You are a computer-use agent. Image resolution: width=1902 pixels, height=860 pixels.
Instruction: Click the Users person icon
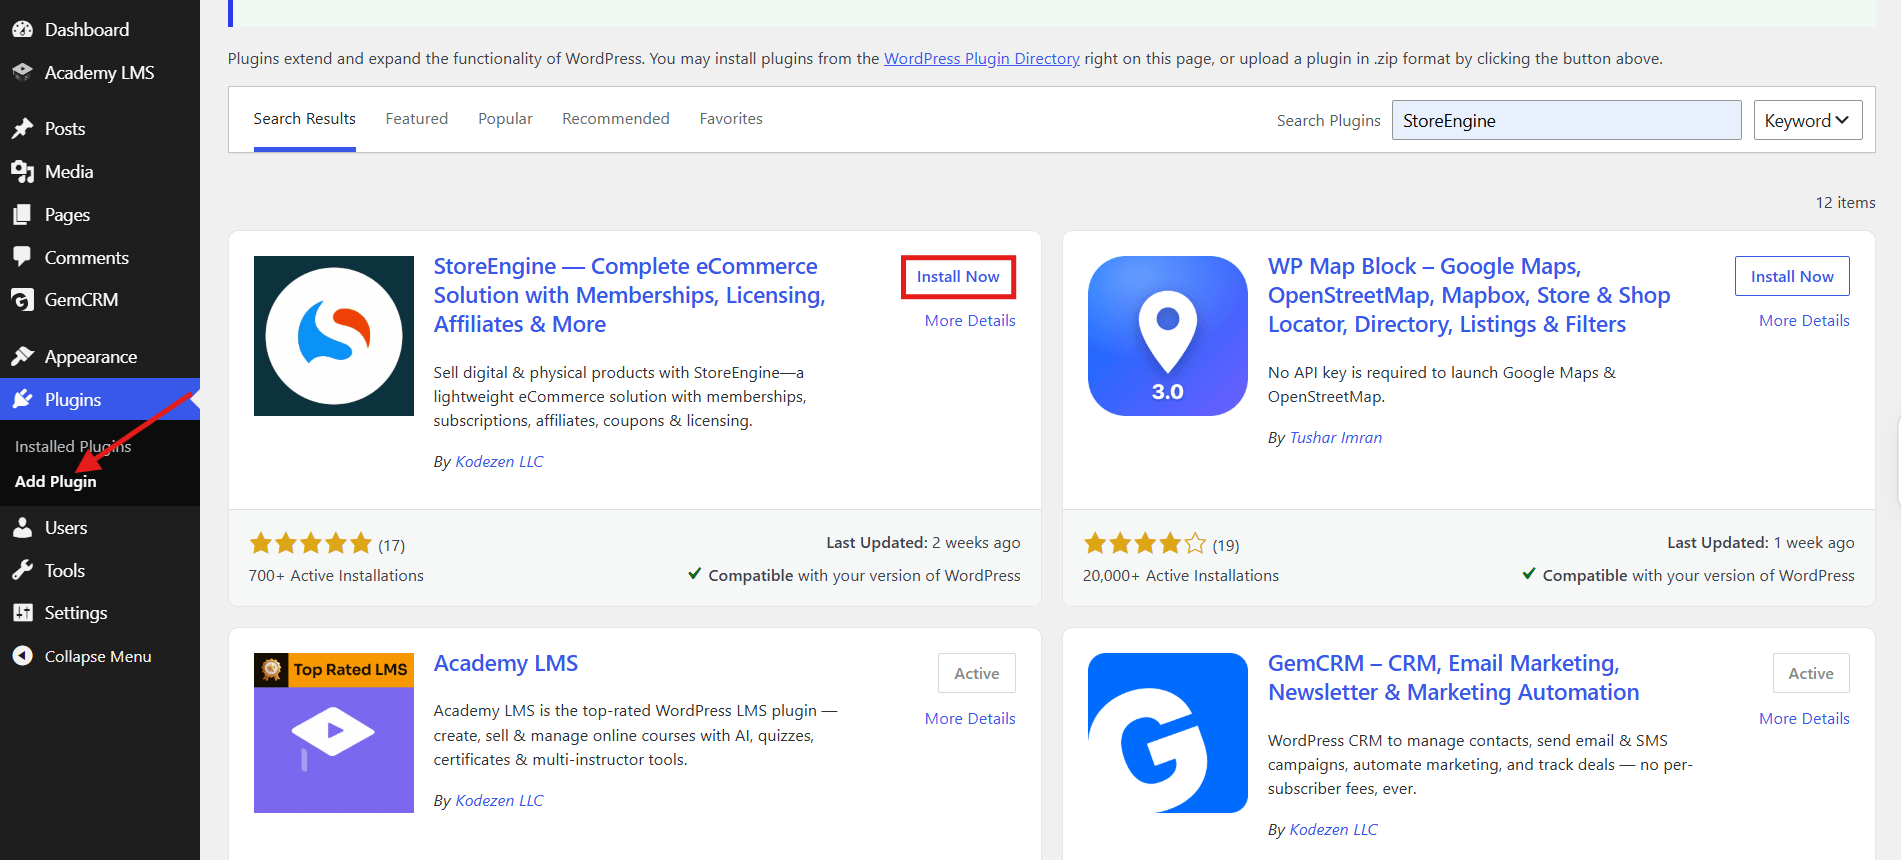click(22, 527)
